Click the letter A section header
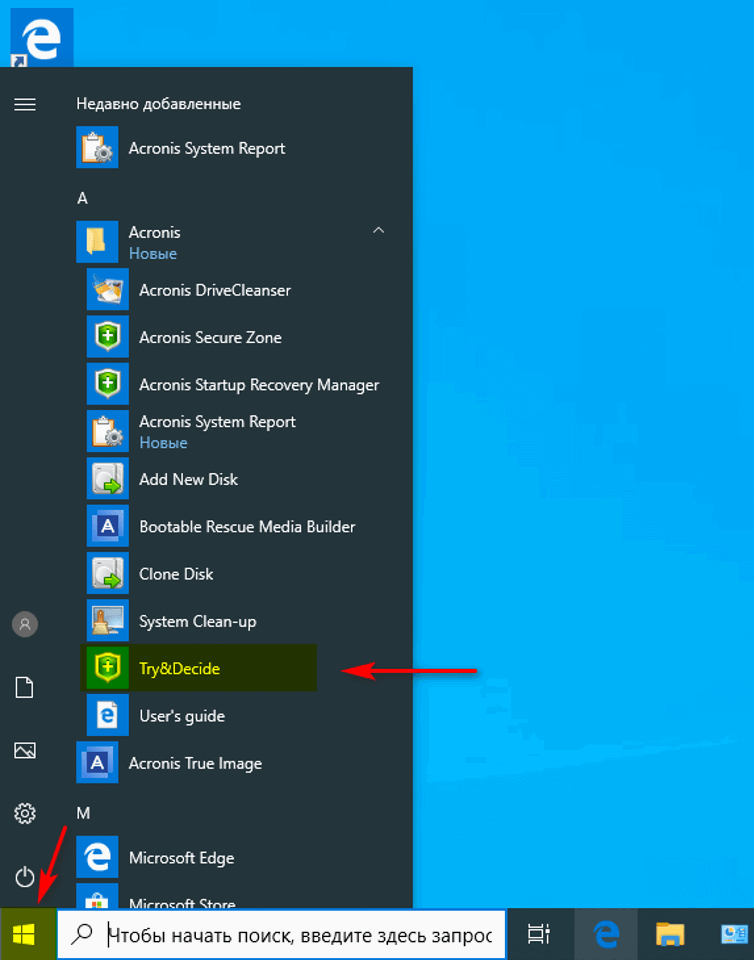 click(83, 198)
